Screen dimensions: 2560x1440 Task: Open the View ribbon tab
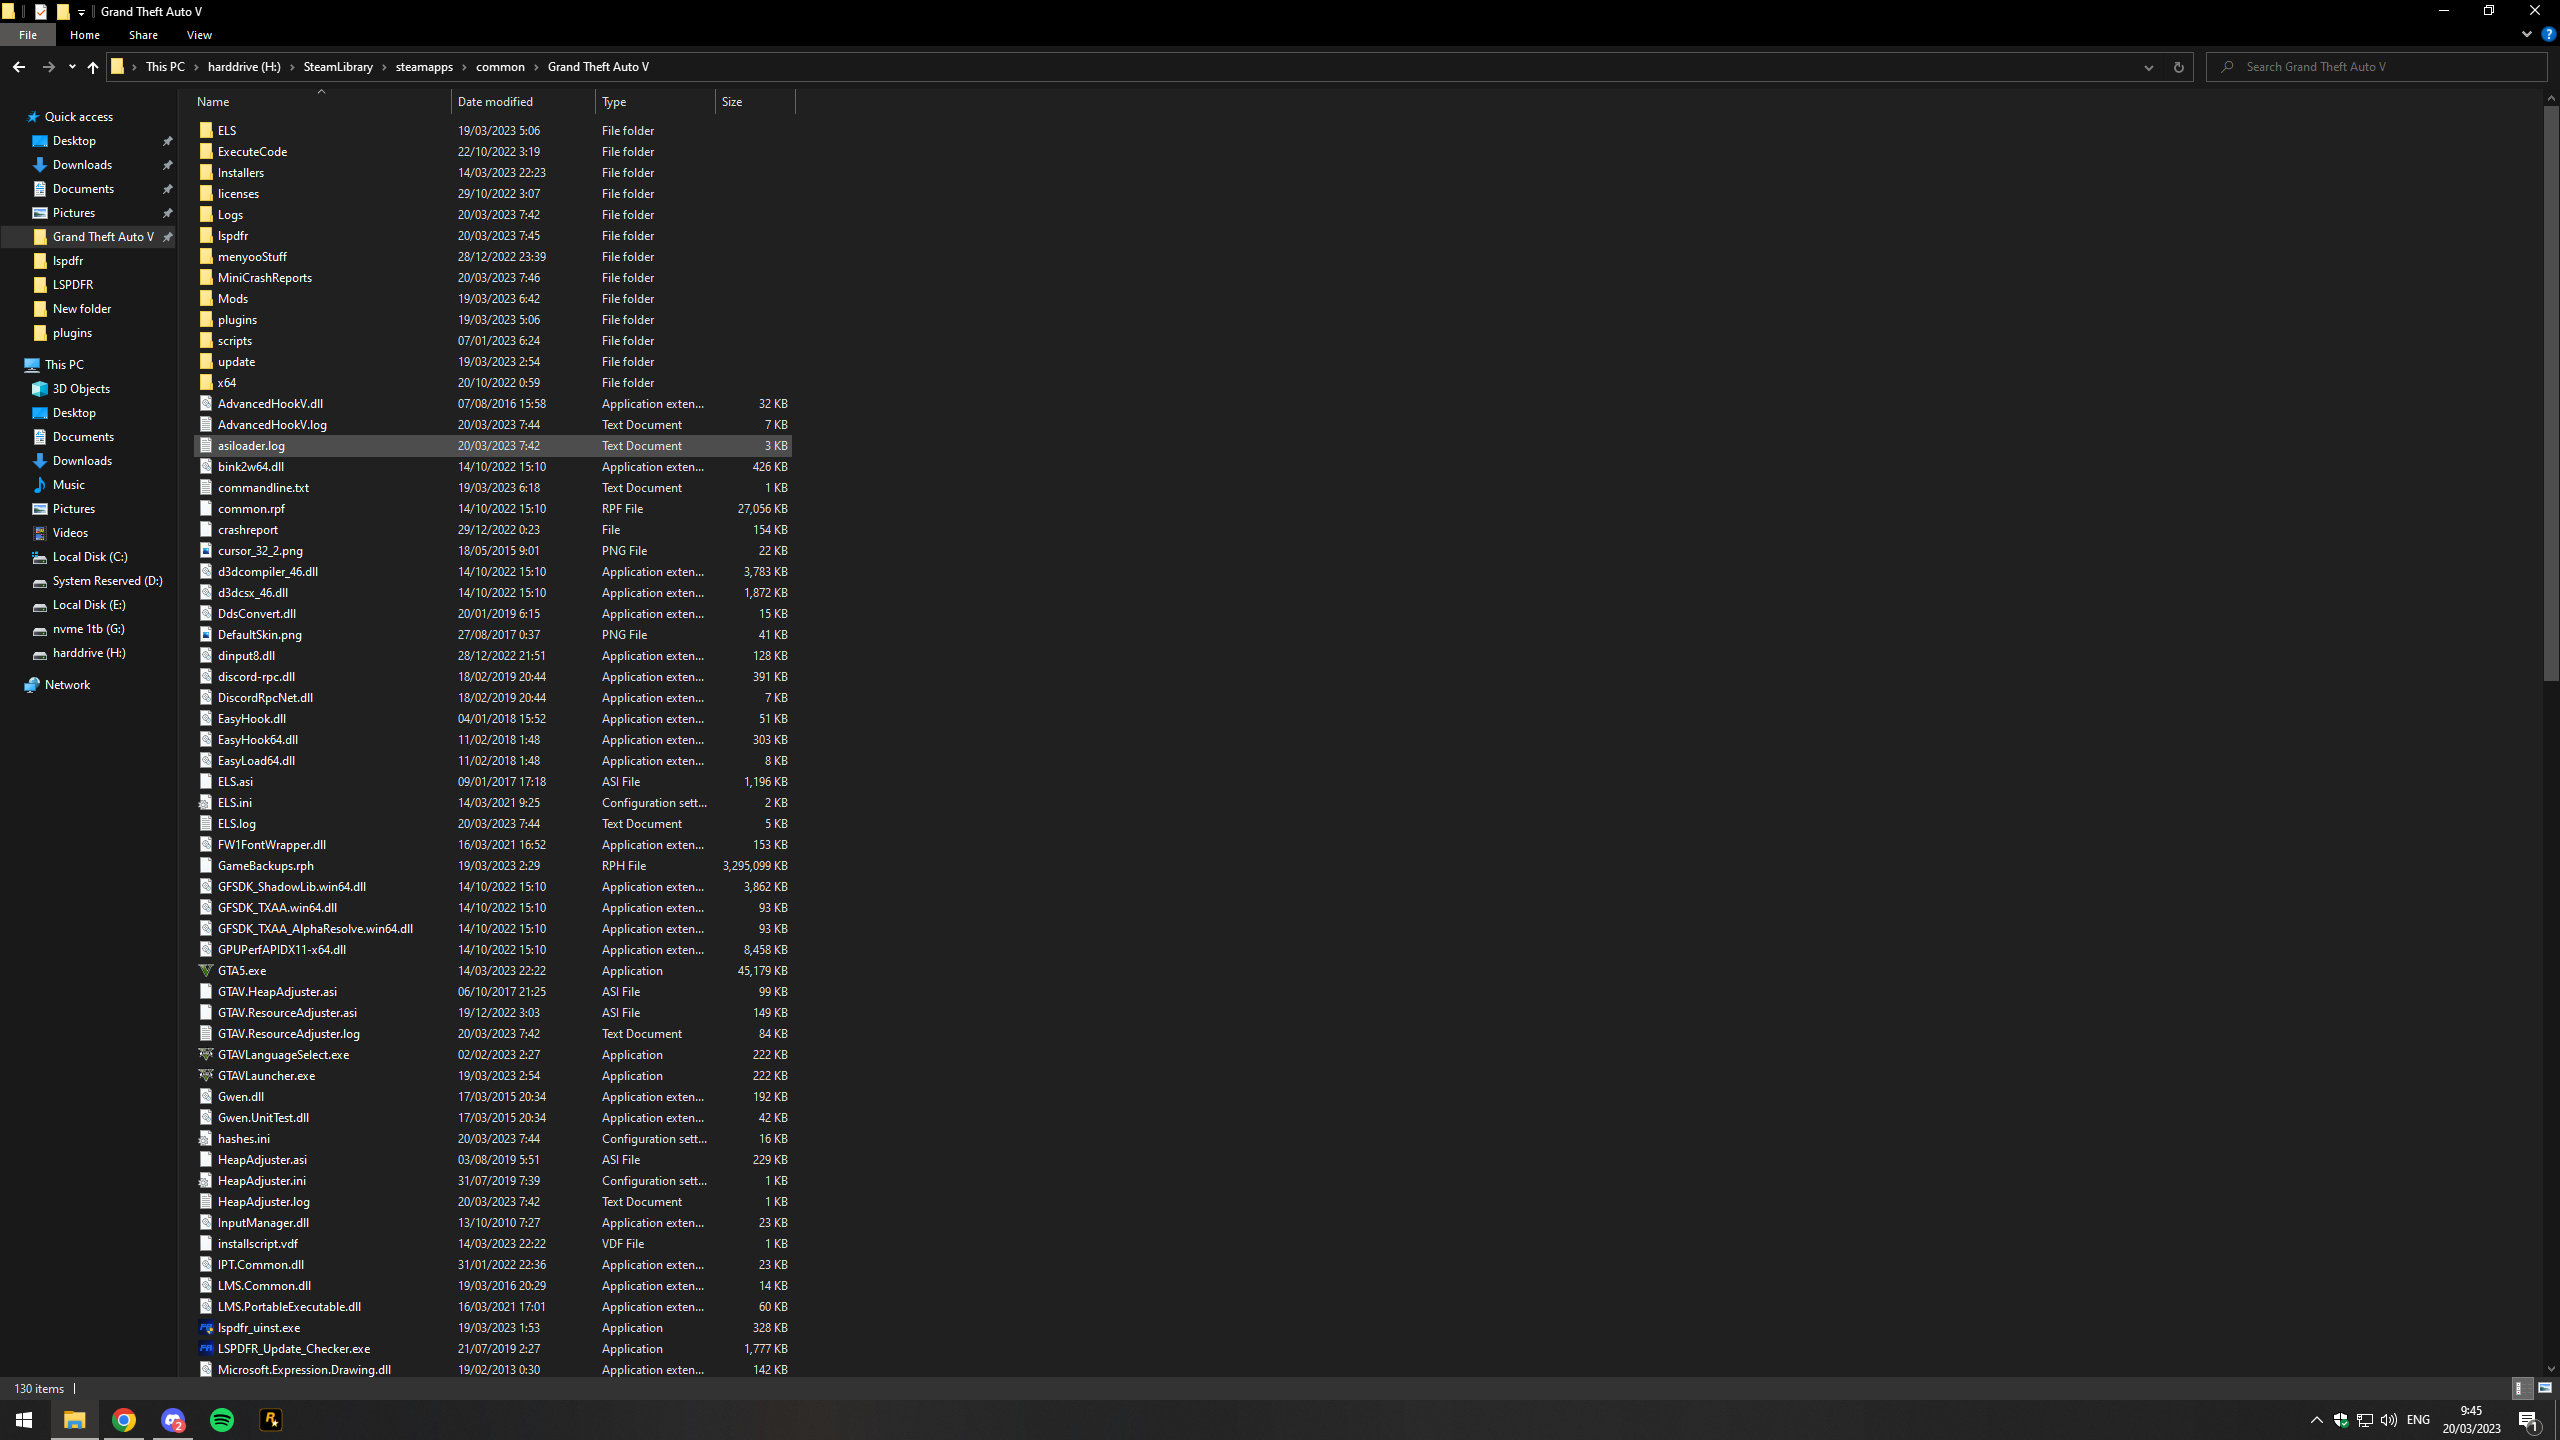199,35
